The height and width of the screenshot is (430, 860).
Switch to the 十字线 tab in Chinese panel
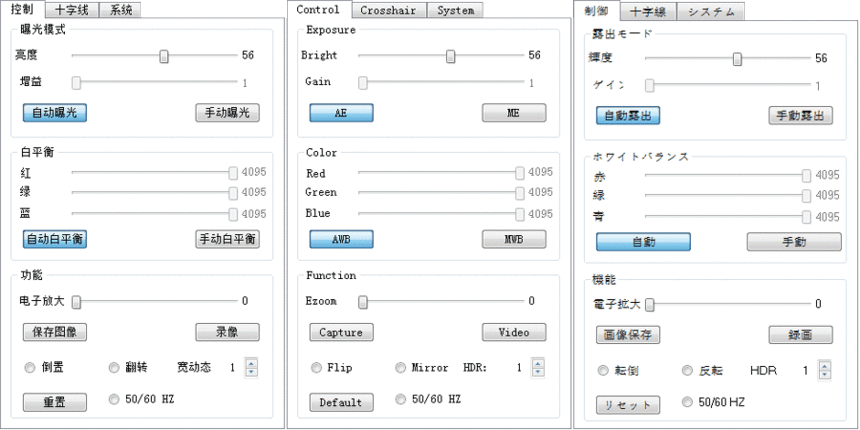pyautogui.click(x=72, y=10)
